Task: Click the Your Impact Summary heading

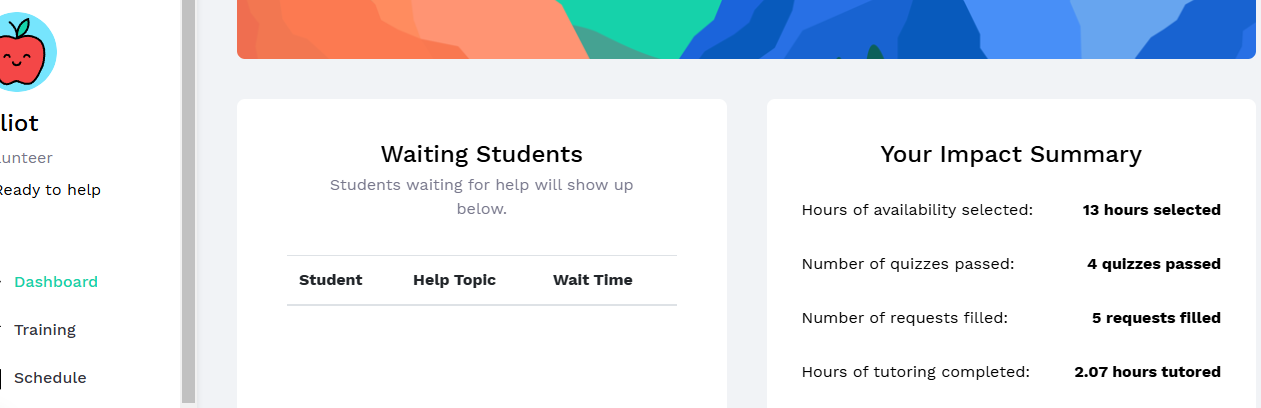Action: click(1010, 154)
